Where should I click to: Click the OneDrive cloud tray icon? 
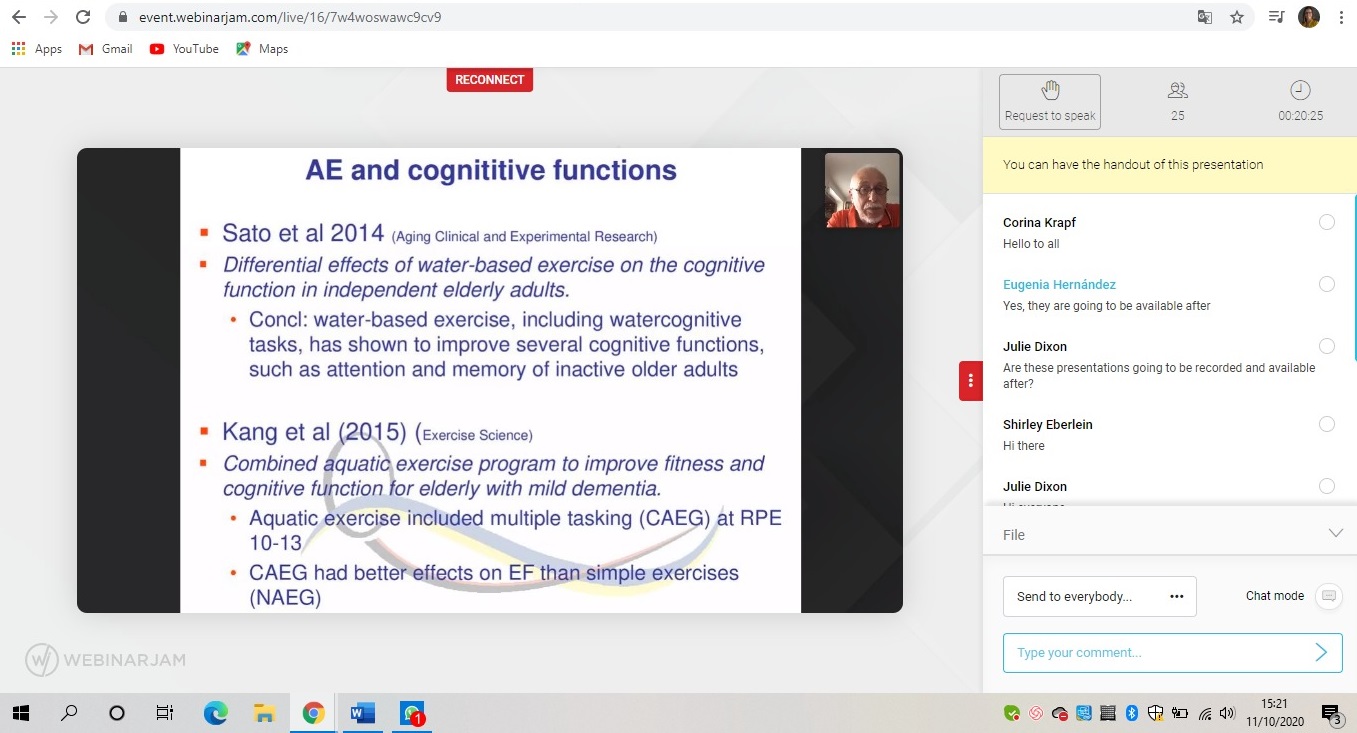tap(1060, 713)
